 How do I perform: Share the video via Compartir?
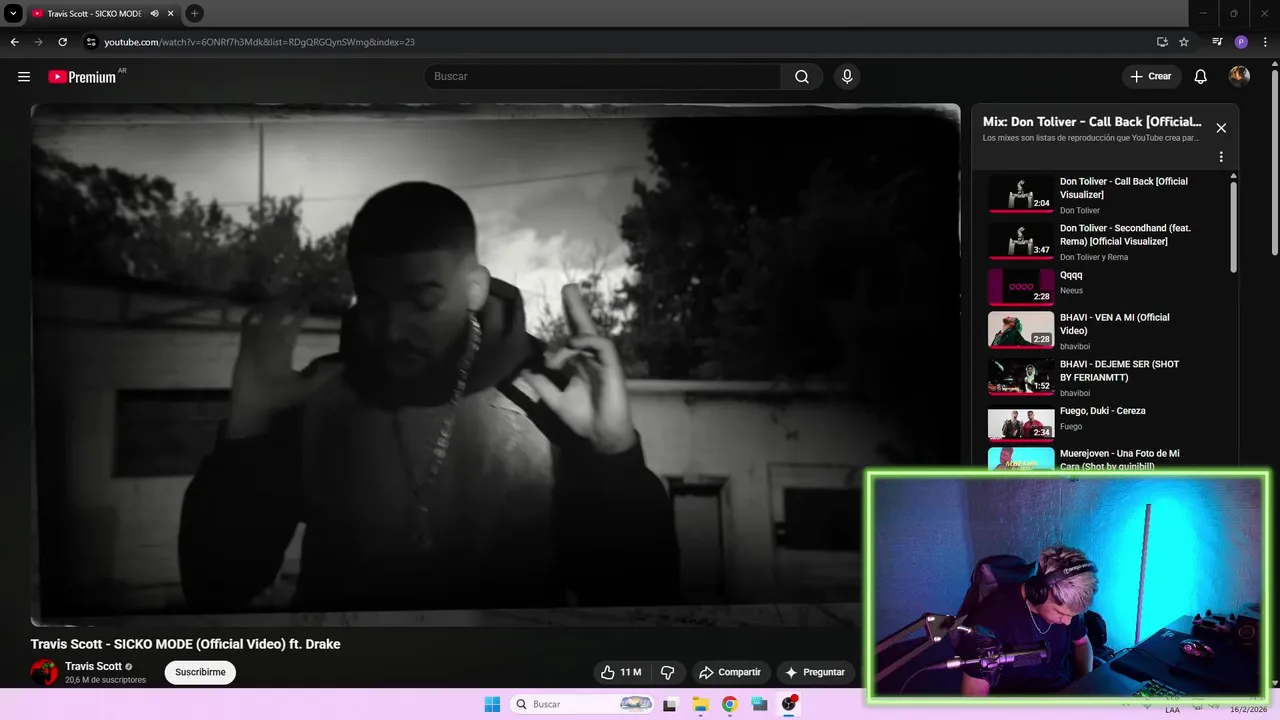730,672
